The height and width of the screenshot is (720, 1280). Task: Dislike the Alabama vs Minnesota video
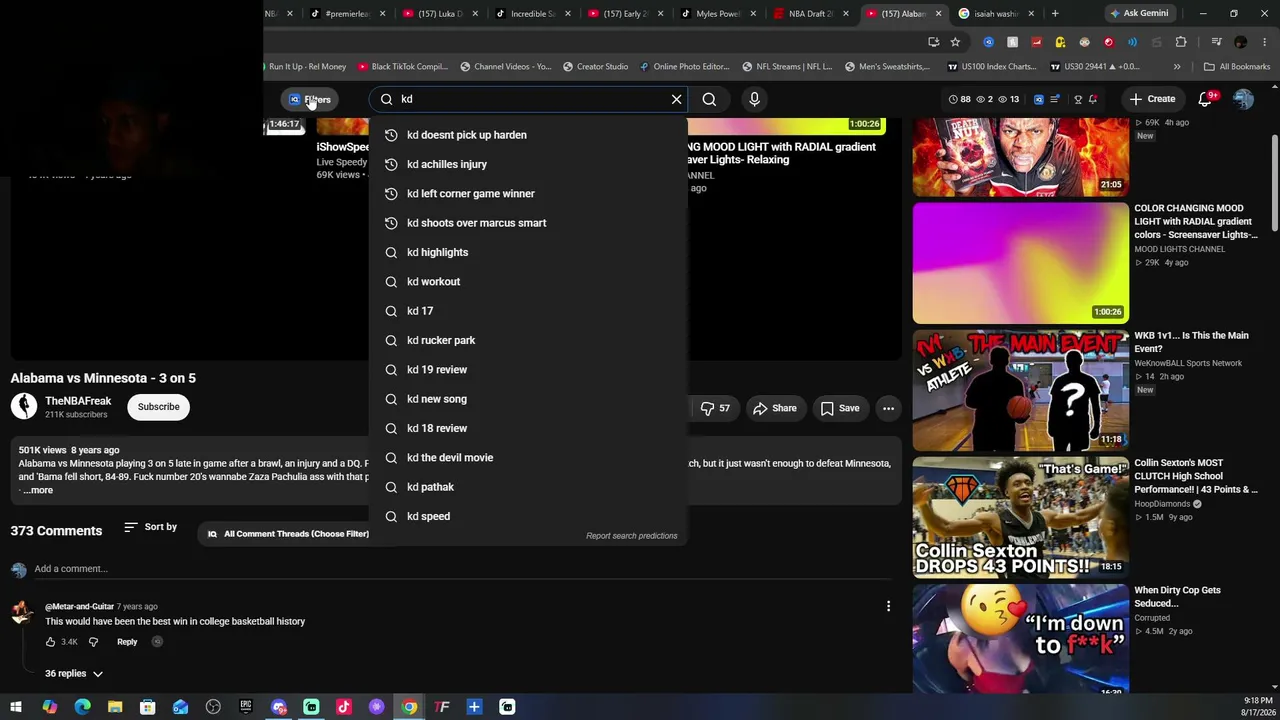pyautogui.click(x=715, y=408)
